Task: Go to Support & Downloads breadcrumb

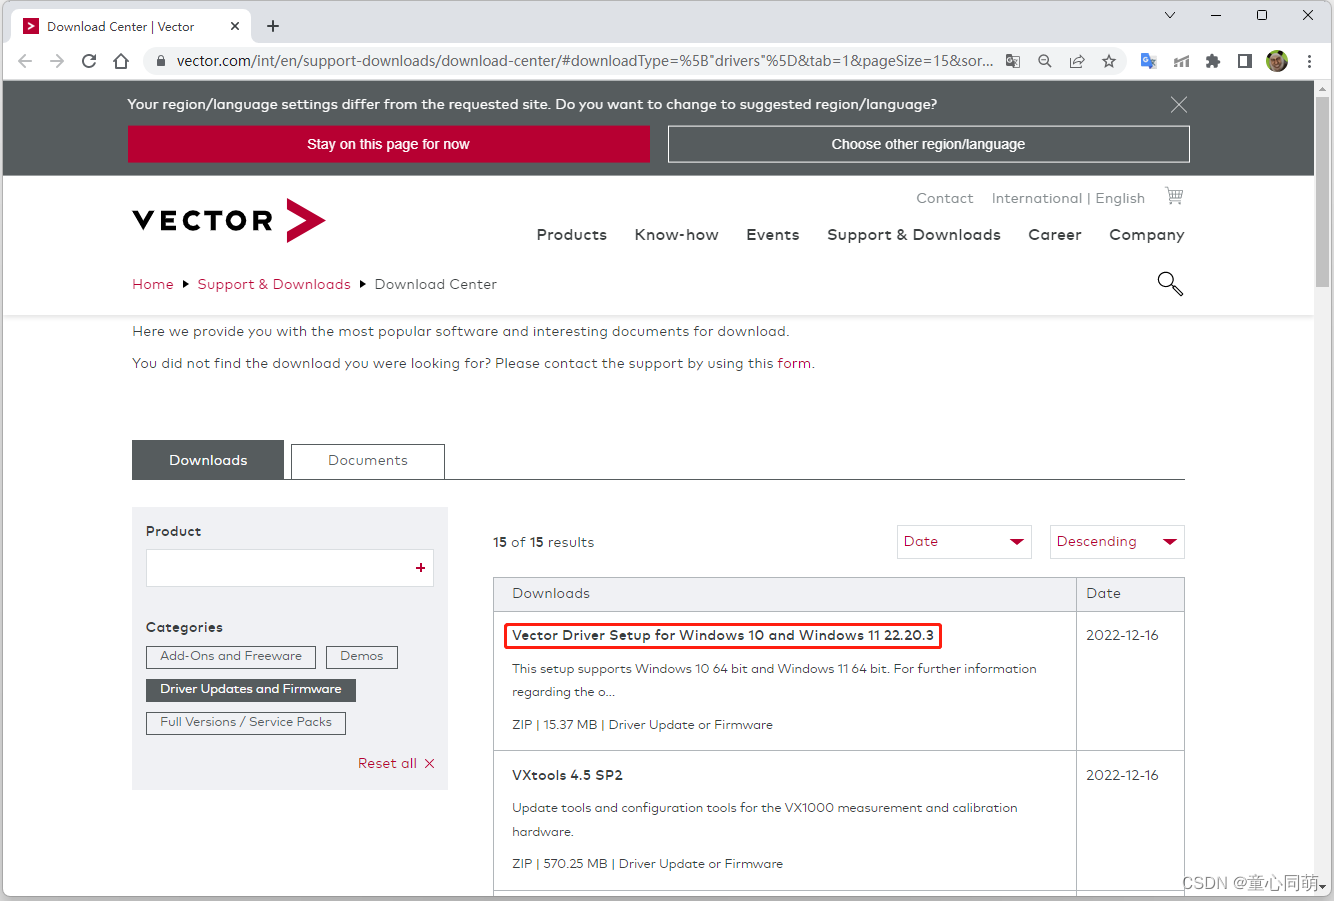Action: coord(274,284)
